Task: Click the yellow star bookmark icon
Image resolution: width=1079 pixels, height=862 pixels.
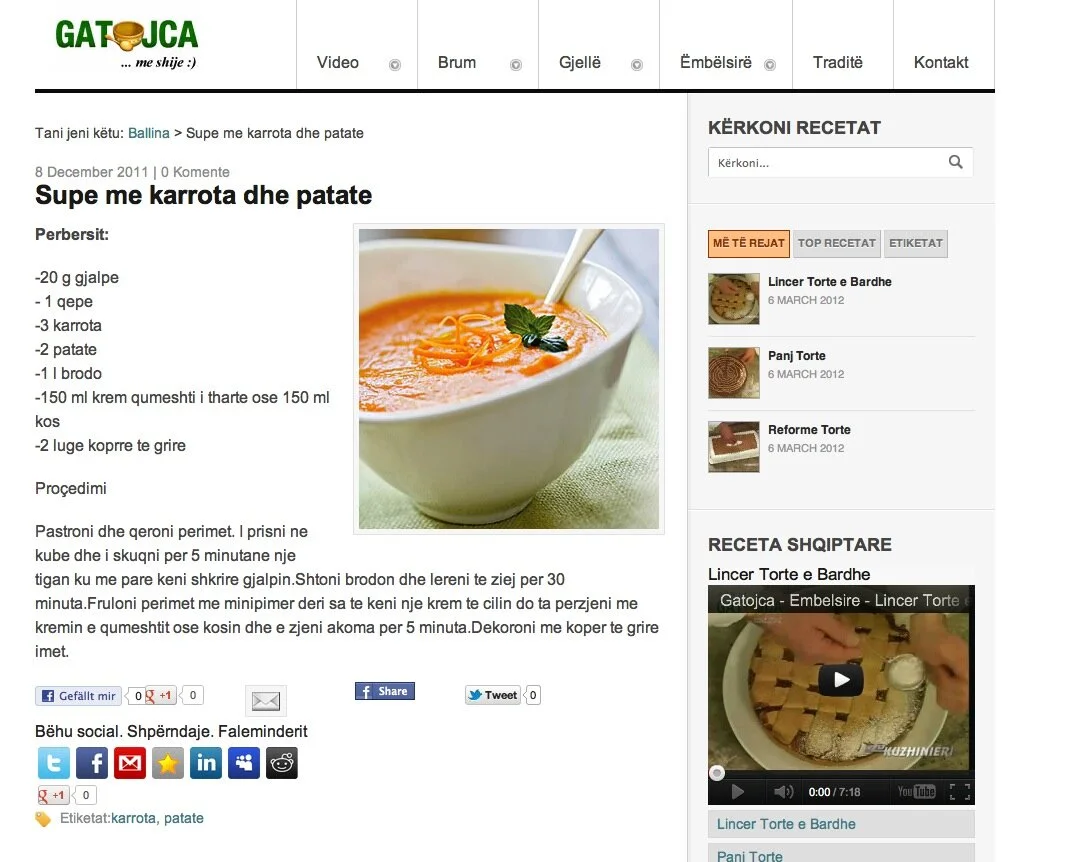Action: pos(168,763)
